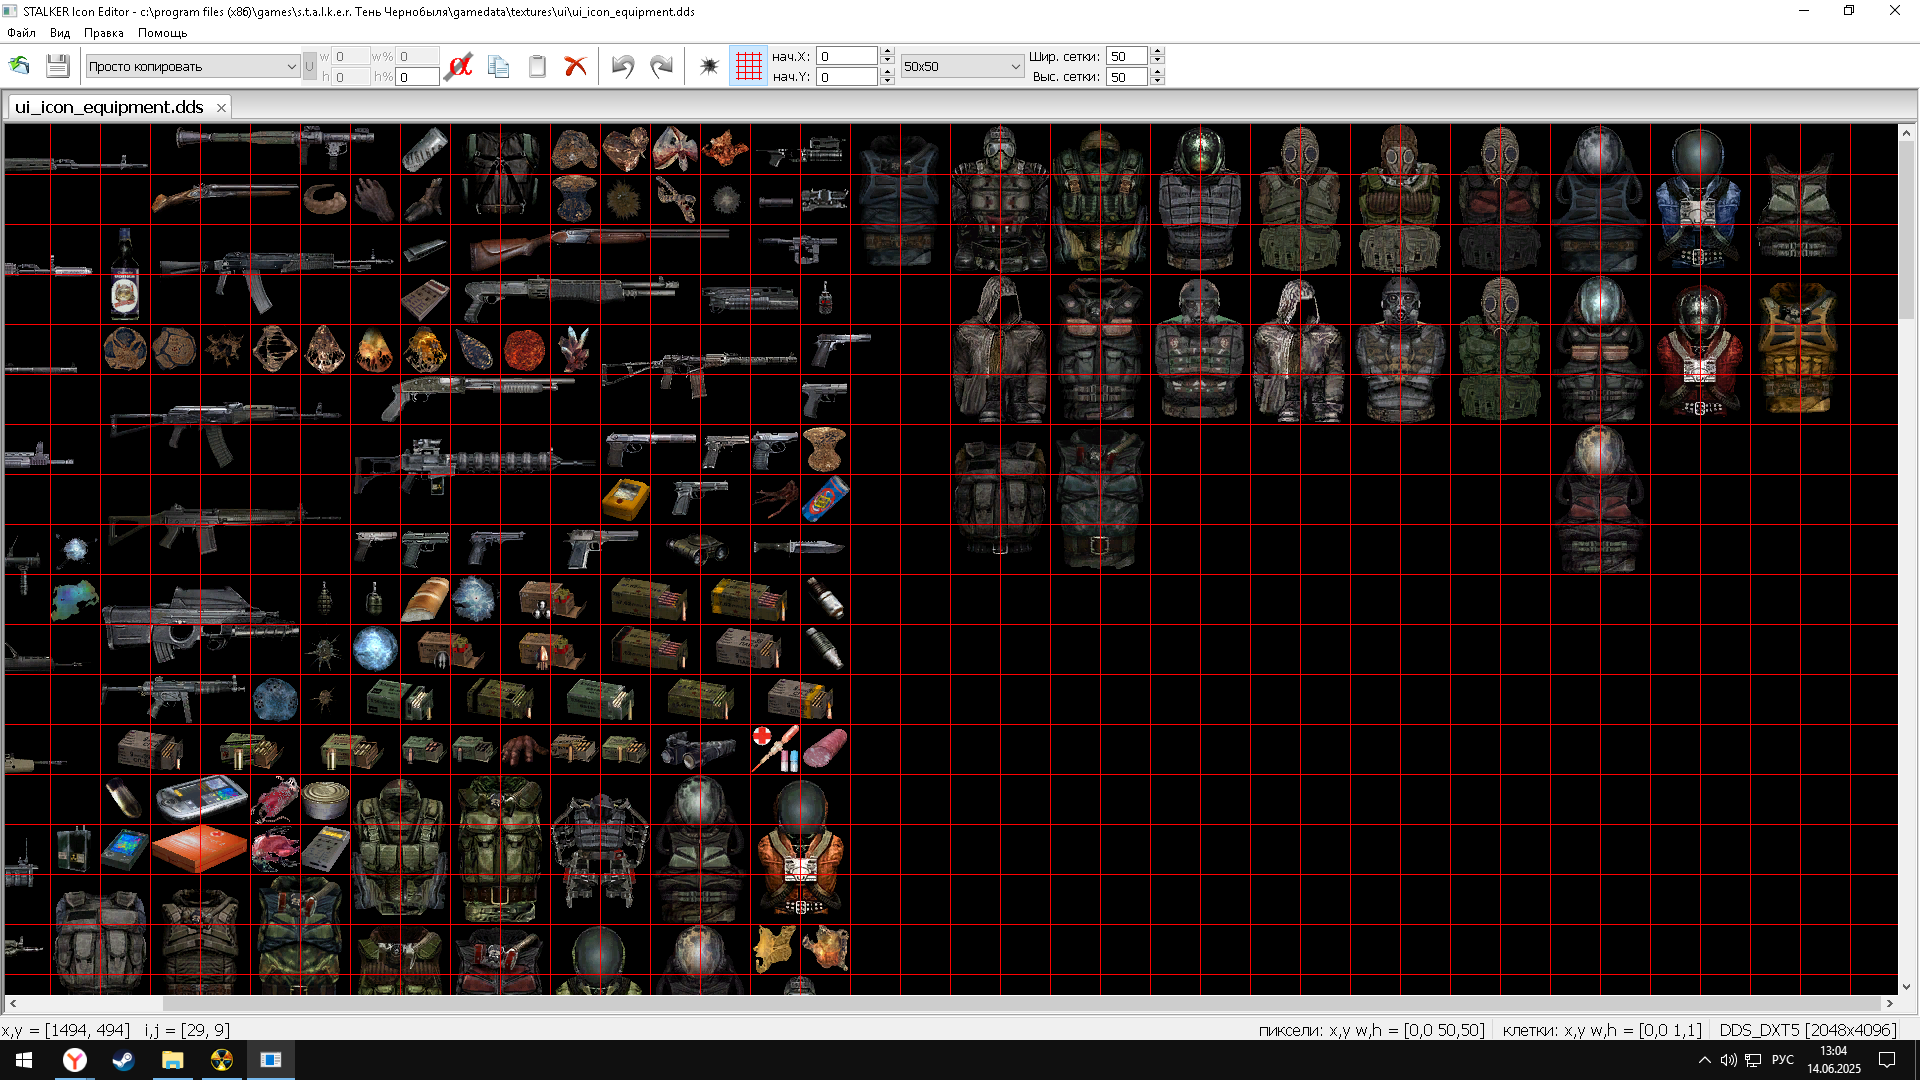Open Yandex browser from taskbar
This screenshot has height=1080, width=1920.
click(x=75, y=1060)
